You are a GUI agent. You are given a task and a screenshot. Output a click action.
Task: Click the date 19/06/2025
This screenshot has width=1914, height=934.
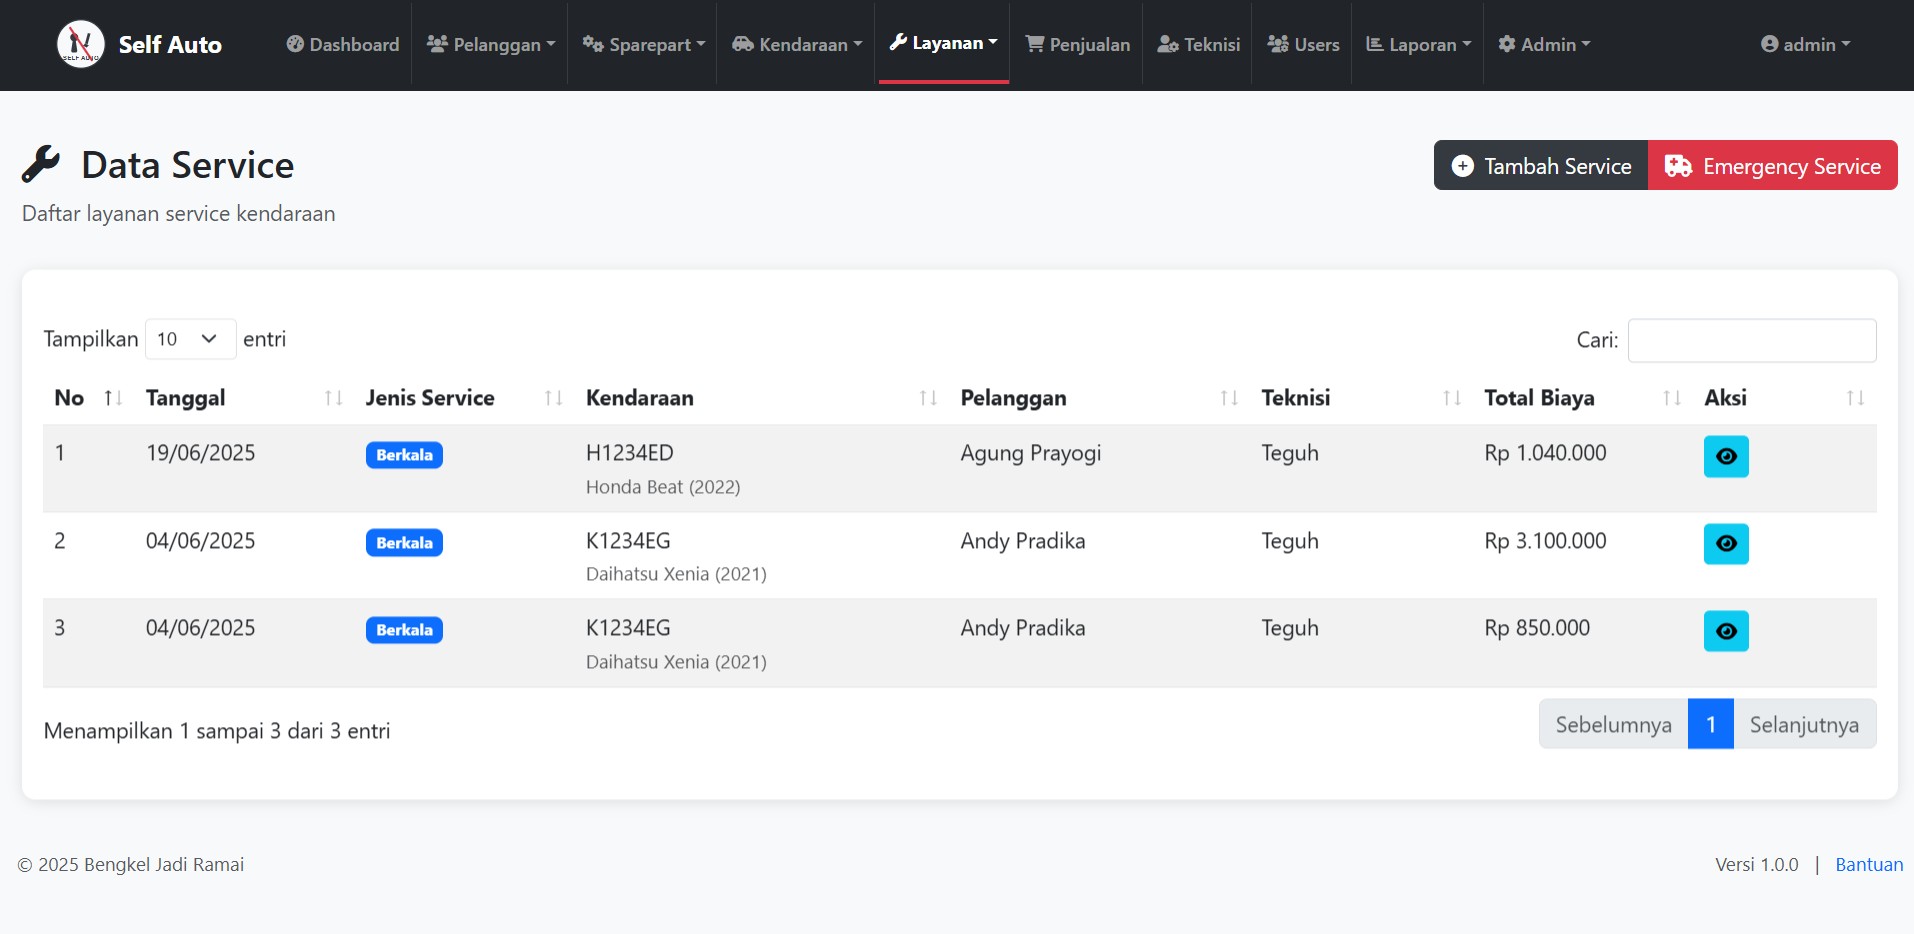(200, 453)
